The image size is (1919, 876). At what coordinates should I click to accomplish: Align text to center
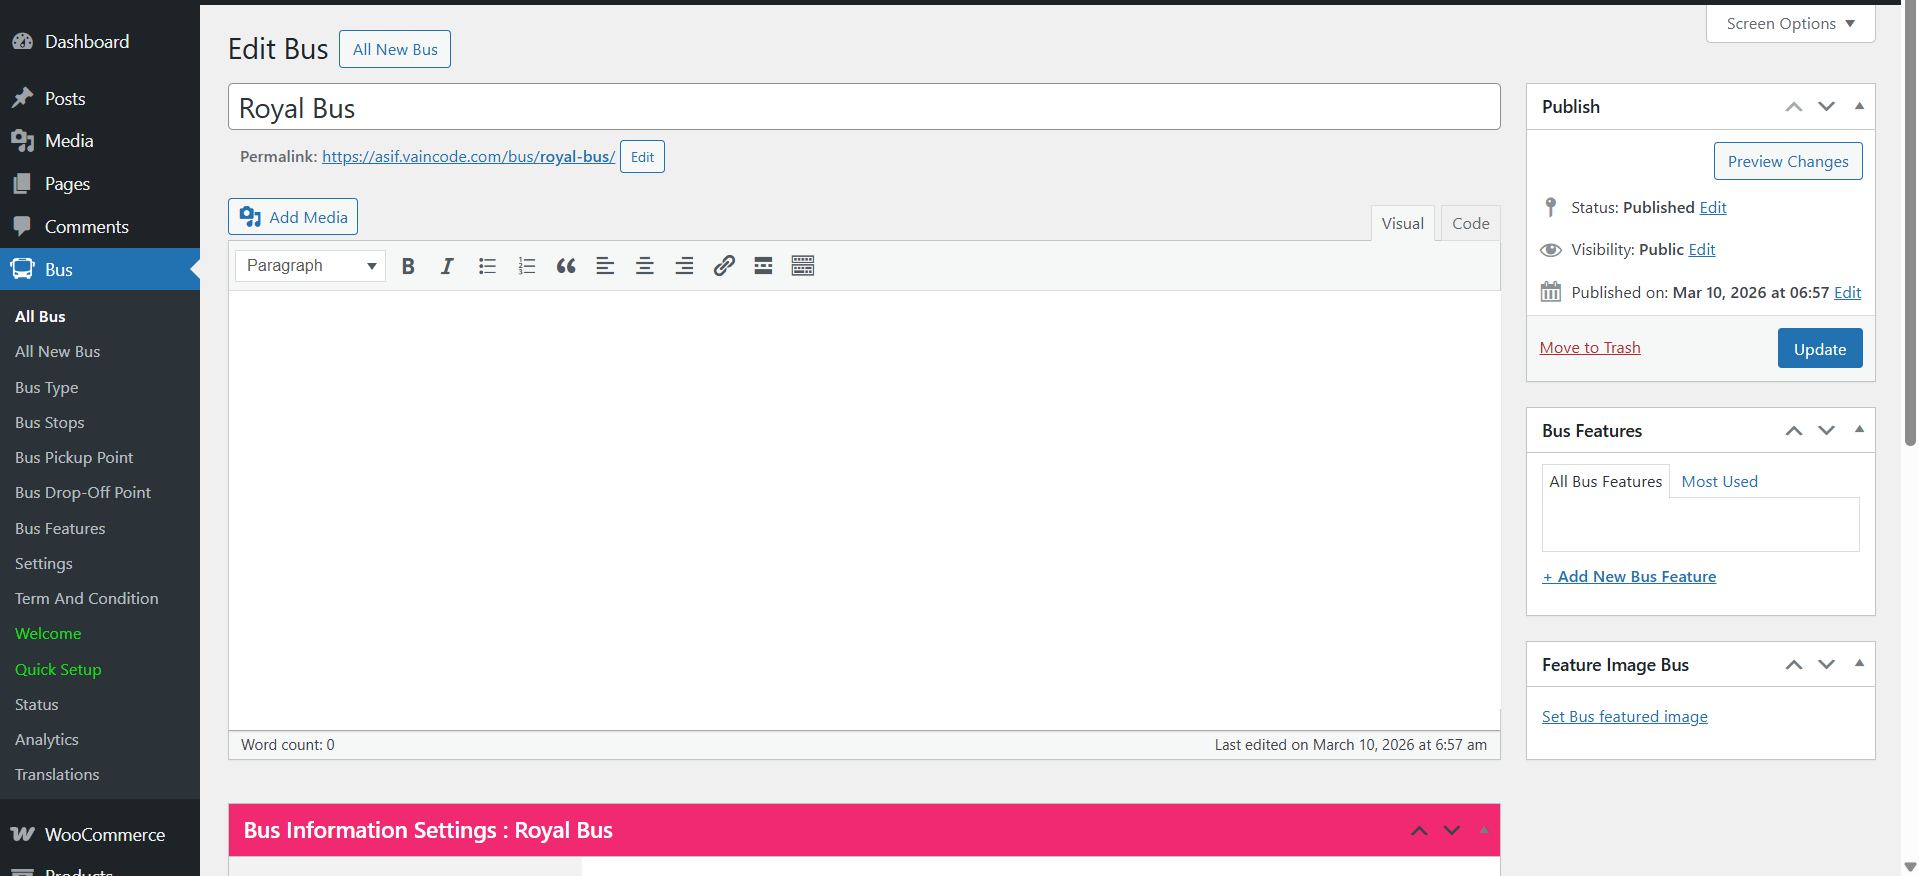point(645,266)
